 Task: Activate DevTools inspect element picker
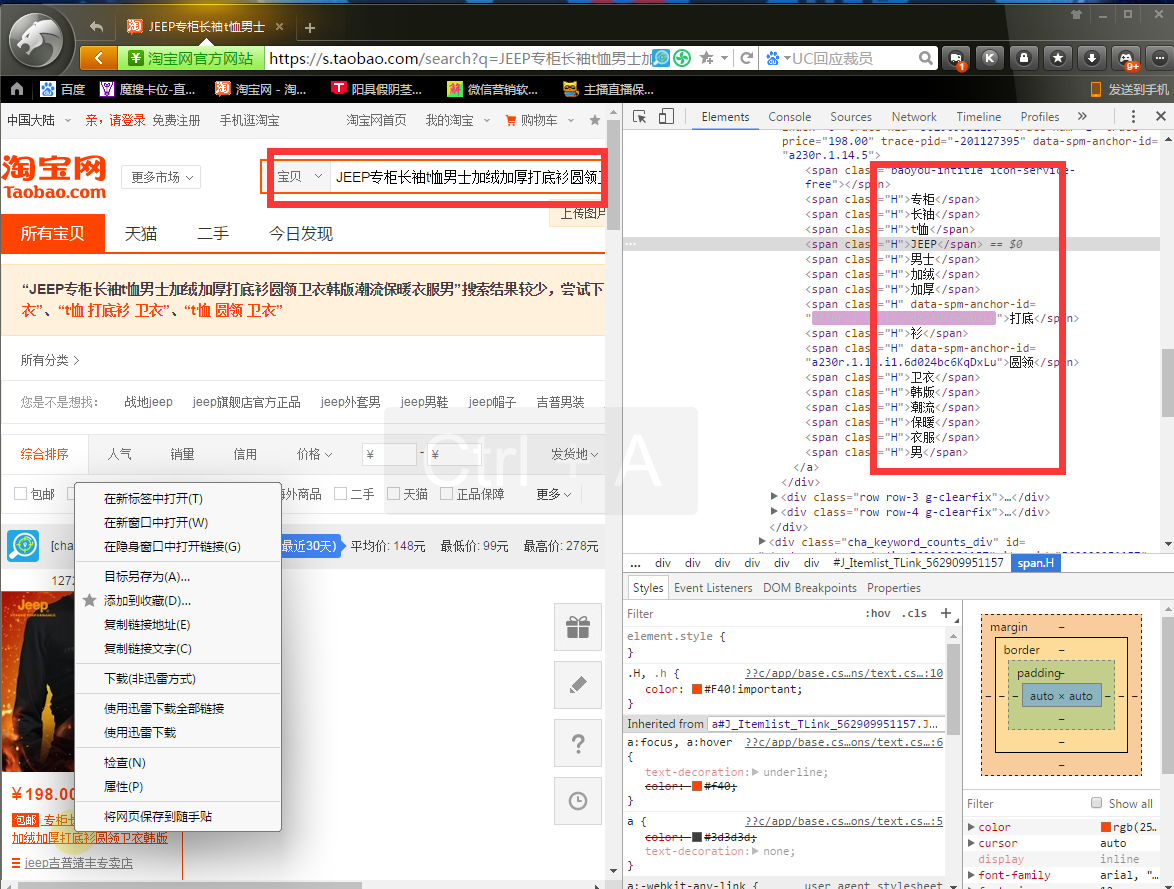[x=639, y=117]
